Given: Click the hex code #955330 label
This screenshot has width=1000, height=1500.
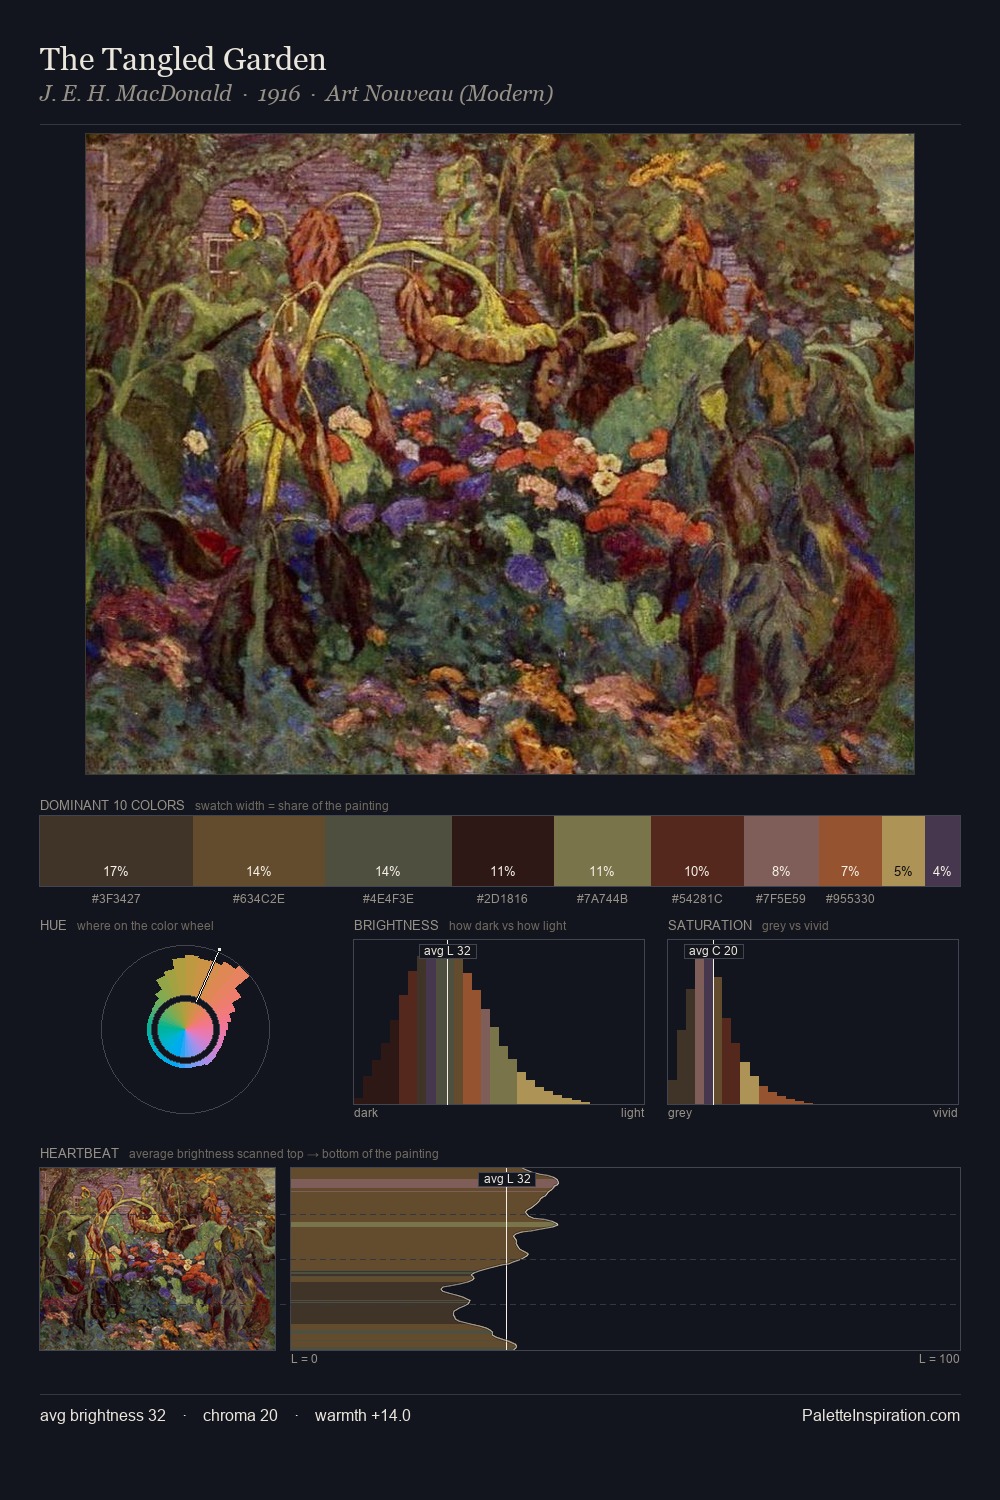Looking at the screenshot, I should click(850, 898).
